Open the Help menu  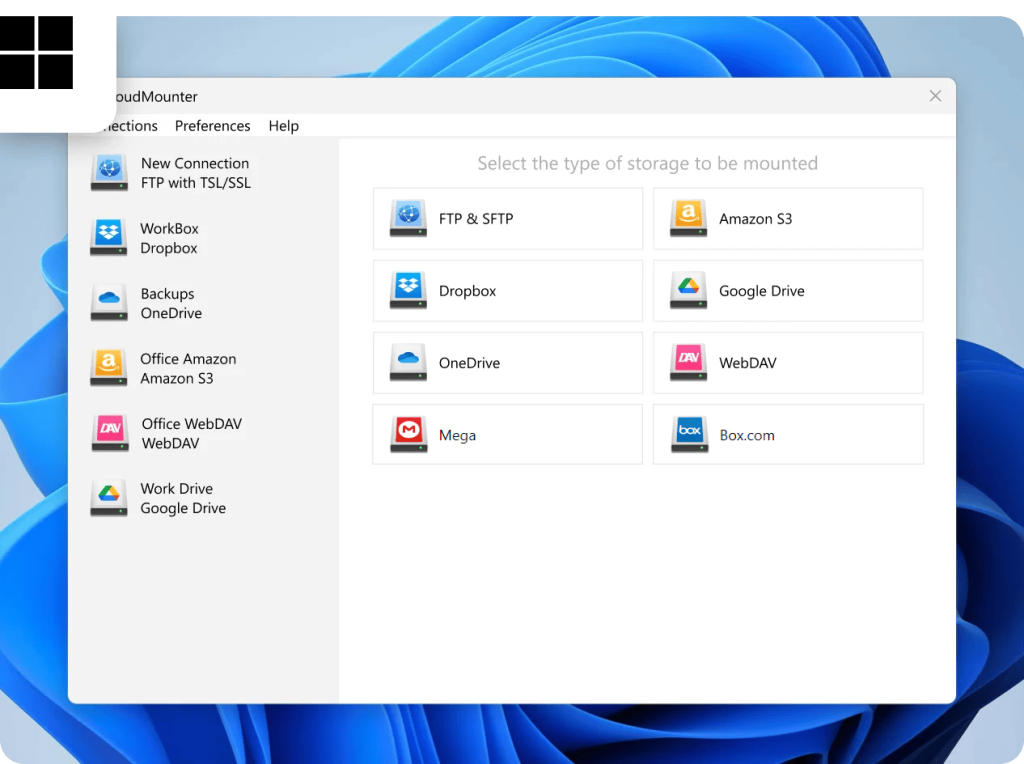point(283,125)
